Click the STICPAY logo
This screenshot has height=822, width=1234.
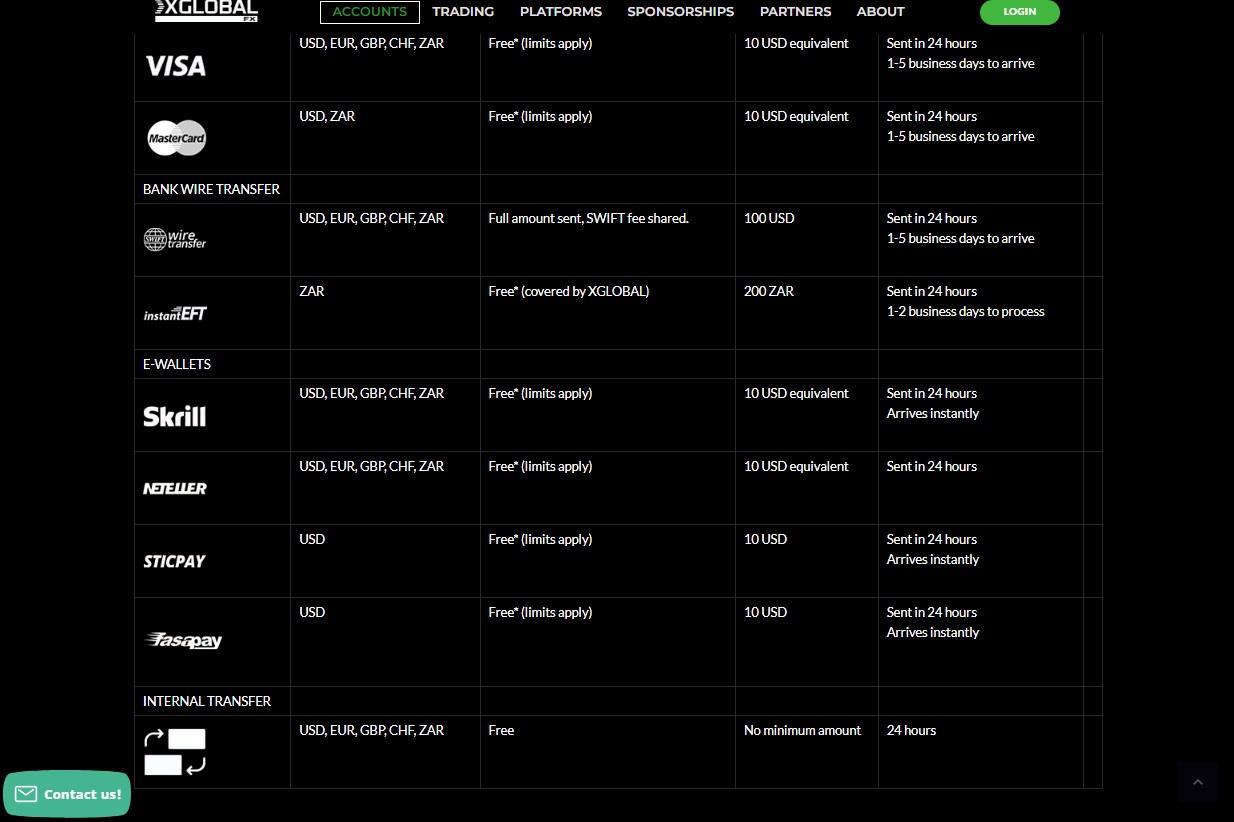point(174,562)
